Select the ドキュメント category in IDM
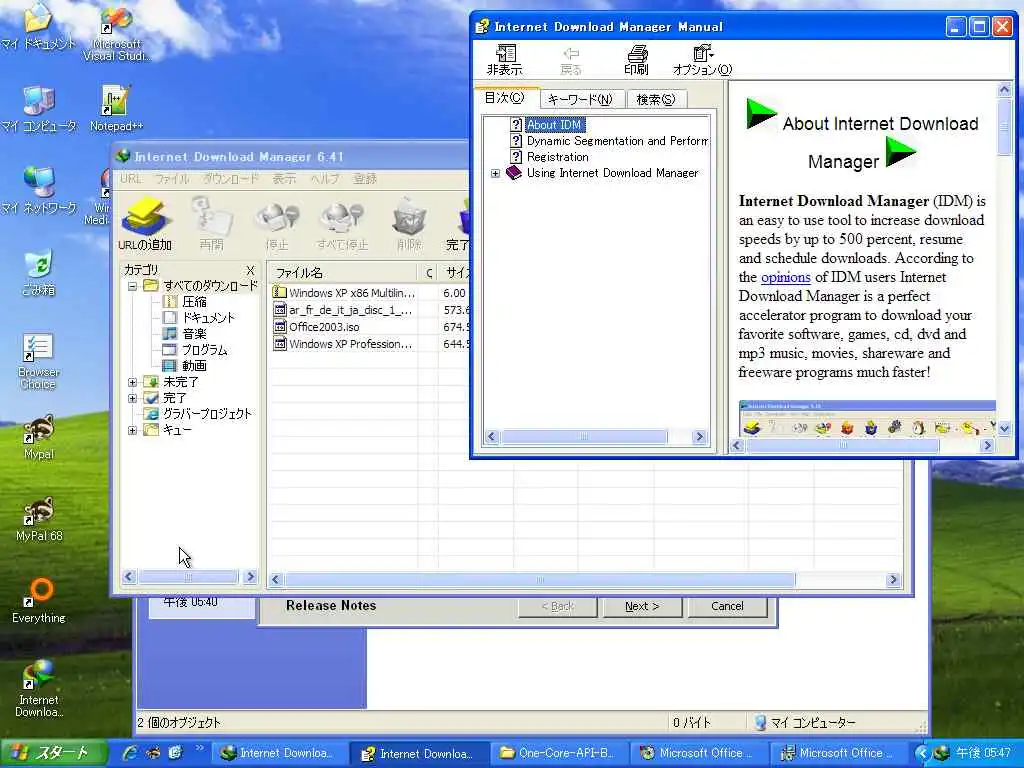 (x=208, y=318)
